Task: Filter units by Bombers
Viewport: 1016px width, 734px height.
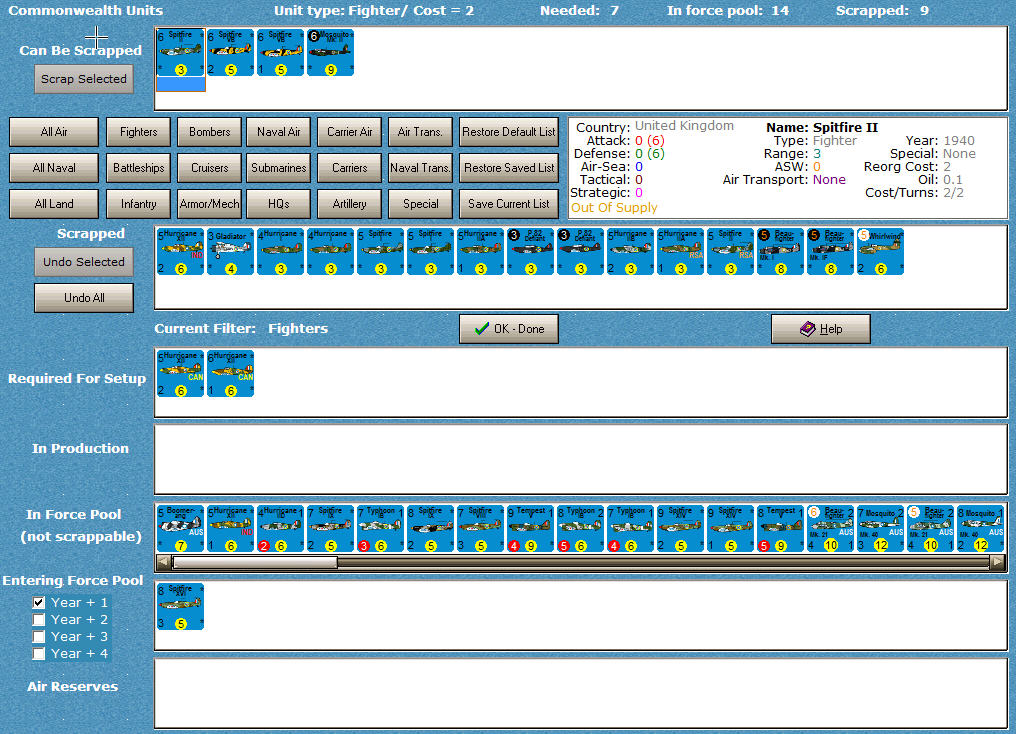Action: [208, 131]
